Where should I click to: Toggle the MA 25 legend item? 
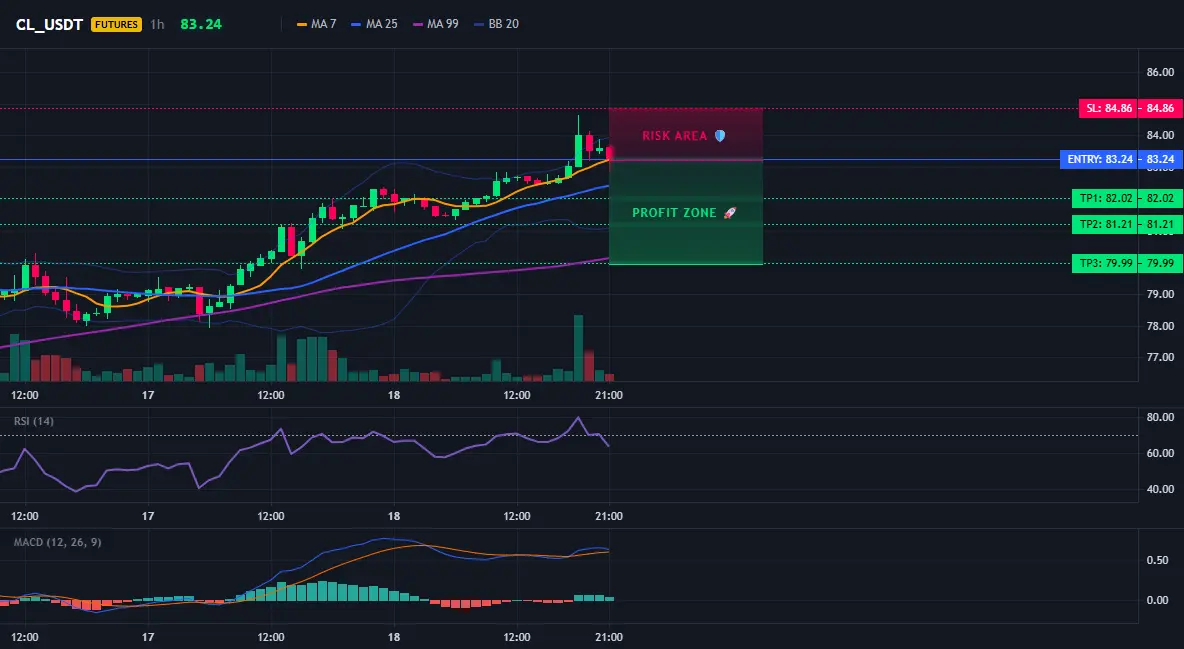pos(375,24)
